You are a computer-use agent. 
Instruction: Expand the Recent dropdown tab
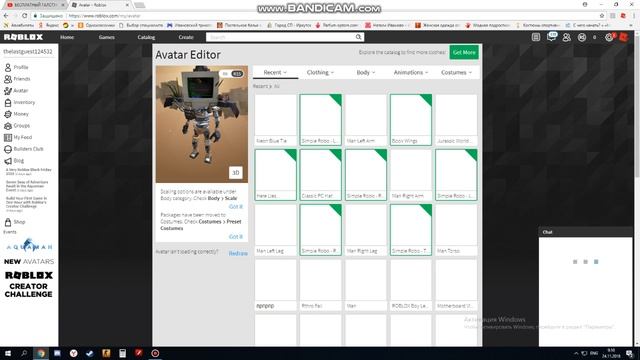275,72
